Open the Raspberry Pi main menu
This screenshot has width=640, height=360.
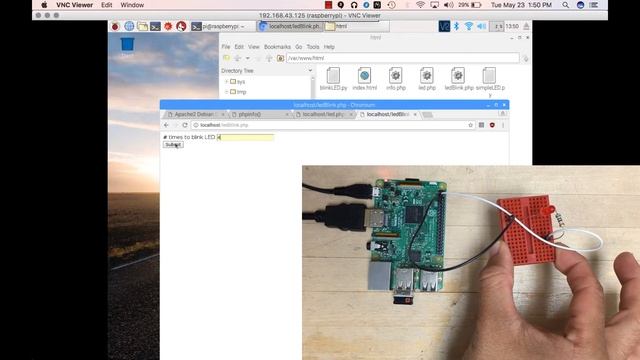(115, 27)
